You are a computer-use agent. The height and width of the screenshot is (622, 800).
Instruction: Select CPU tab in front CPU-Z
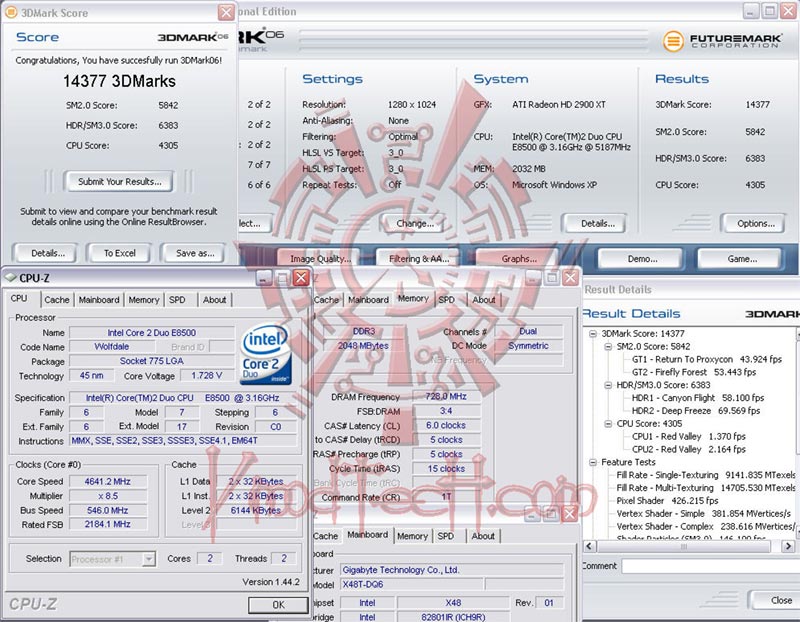[x=19, y=298]
